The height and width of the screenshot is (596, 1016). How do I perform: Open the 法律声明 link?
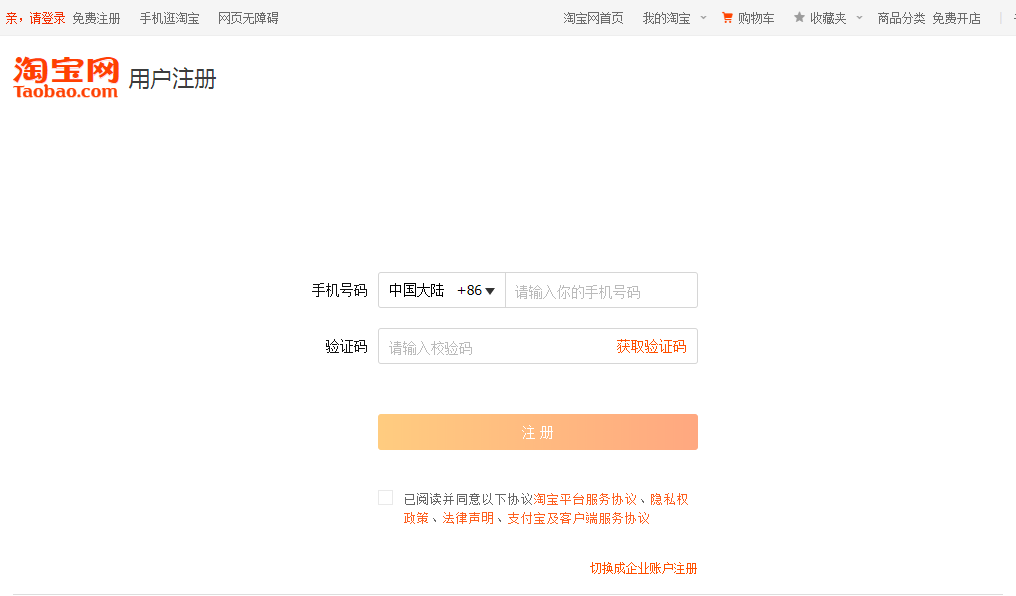click(468, 518)
